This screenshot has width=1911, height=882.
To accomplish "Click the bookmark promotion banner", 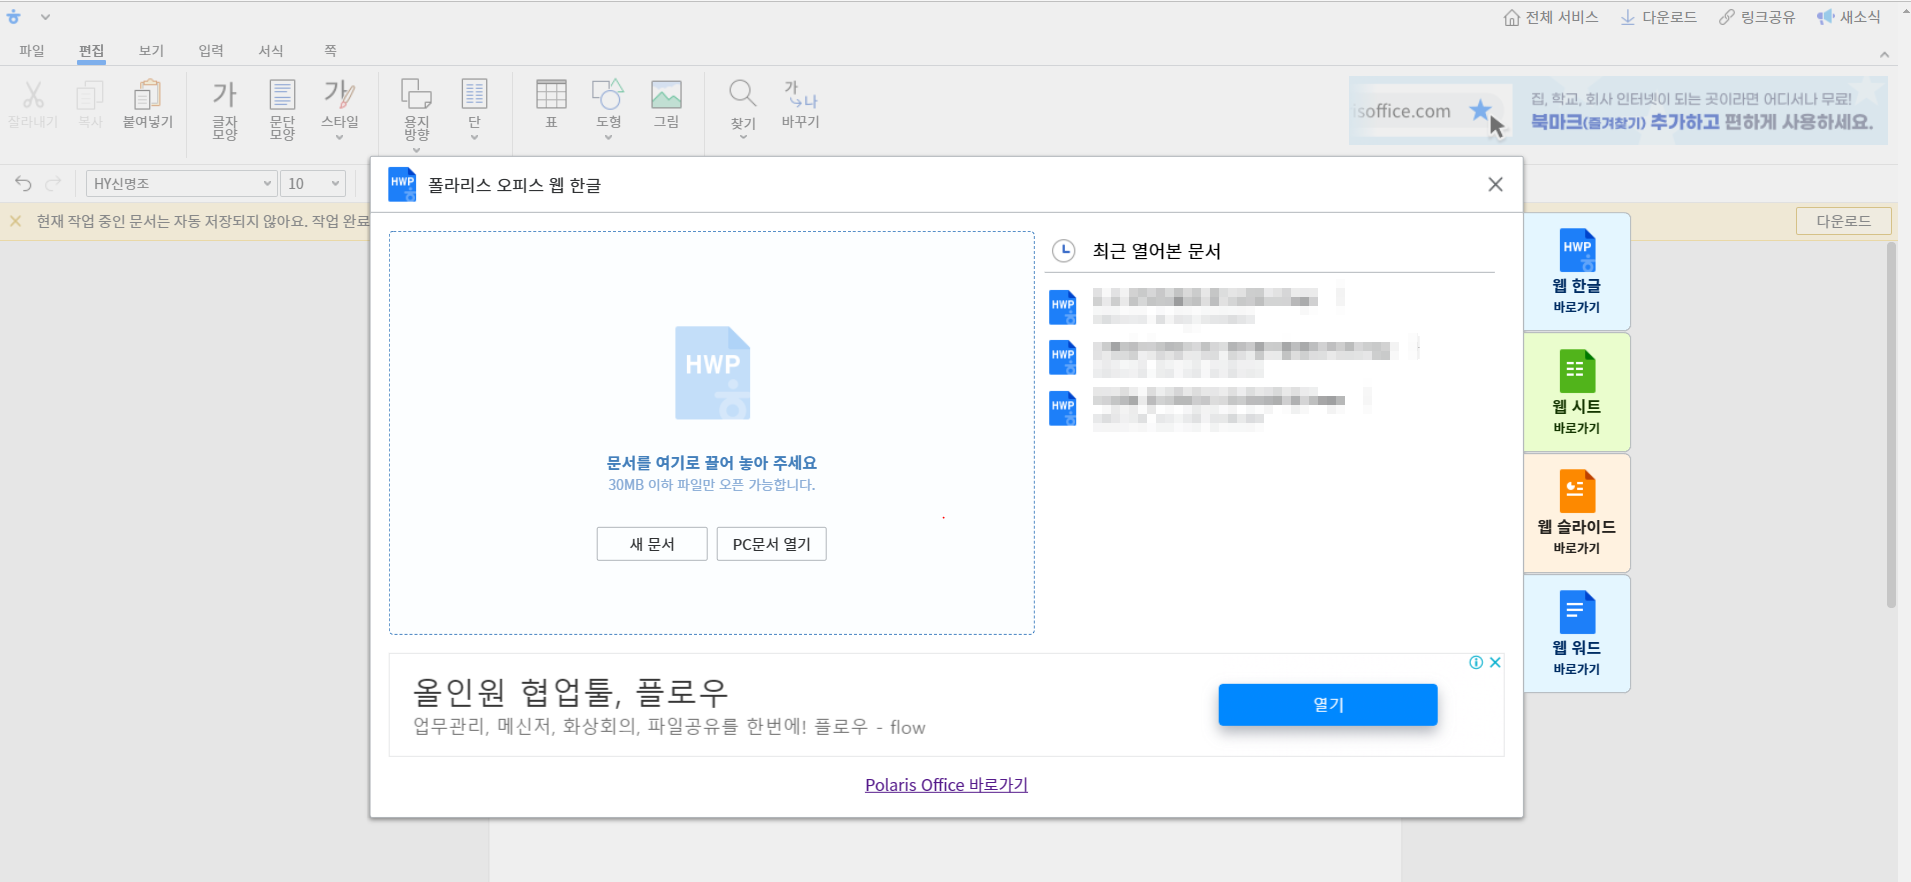I will click(1618, 111).
